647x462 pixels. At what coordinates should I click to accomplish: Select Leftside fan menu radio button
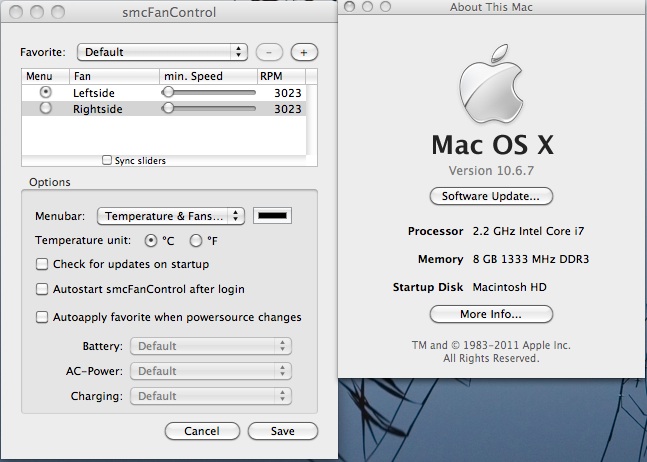pyautogui.click(x=45, y=92)
